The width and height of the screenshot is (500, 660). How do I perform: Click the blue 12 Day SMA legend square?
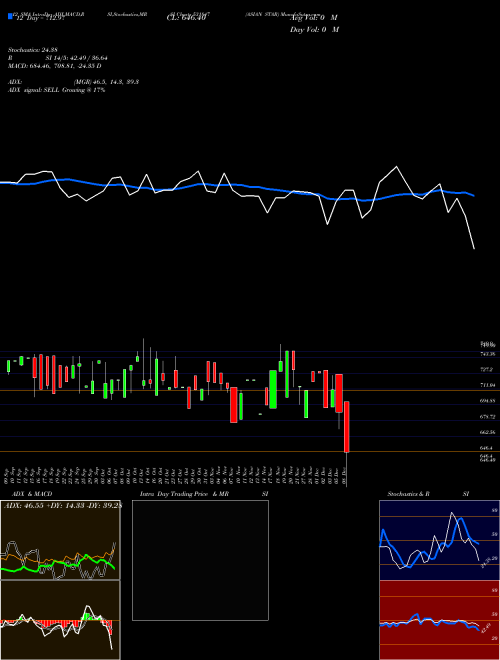coord(10,17)
